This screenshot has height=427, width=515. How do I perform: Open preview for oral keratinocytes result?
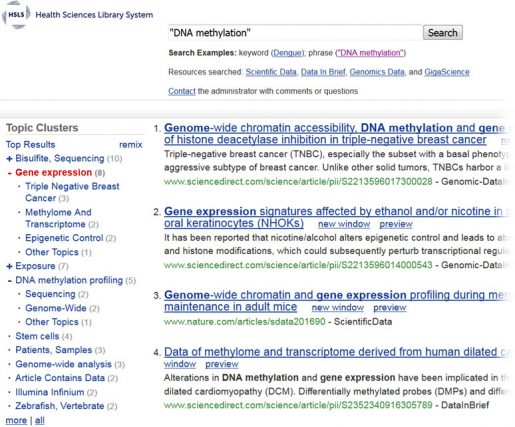pos(396,224)
